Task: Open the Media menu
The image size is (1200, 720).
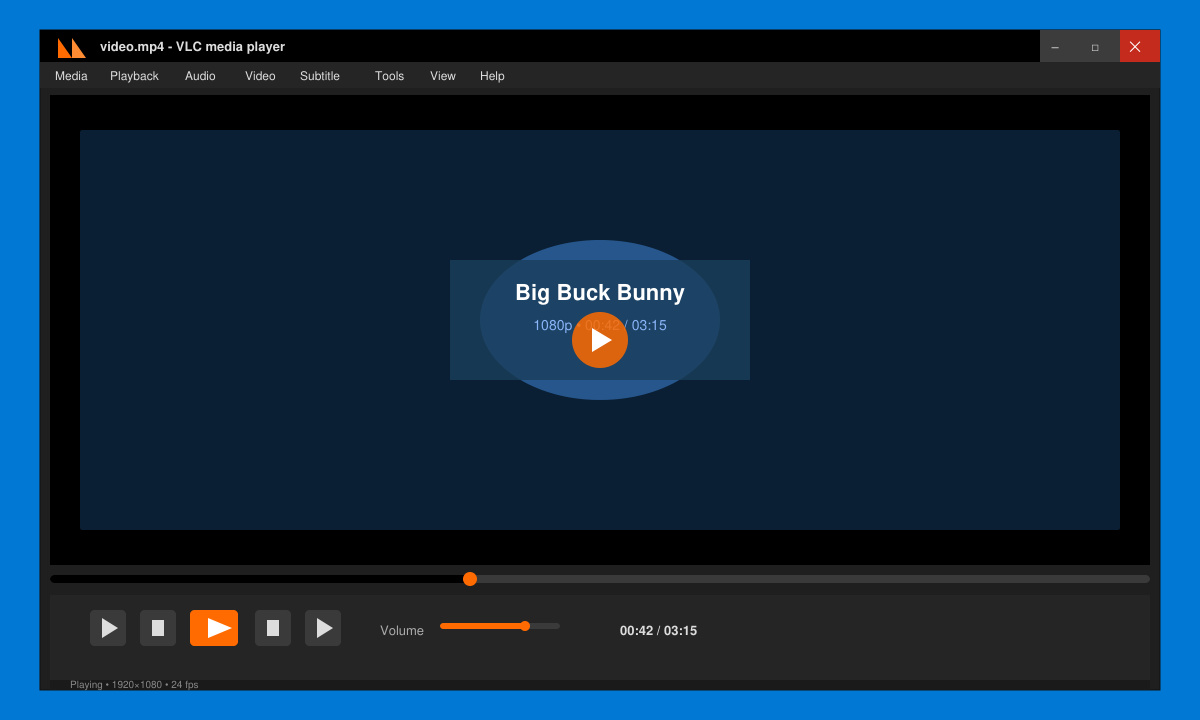Action: point(71,76)
